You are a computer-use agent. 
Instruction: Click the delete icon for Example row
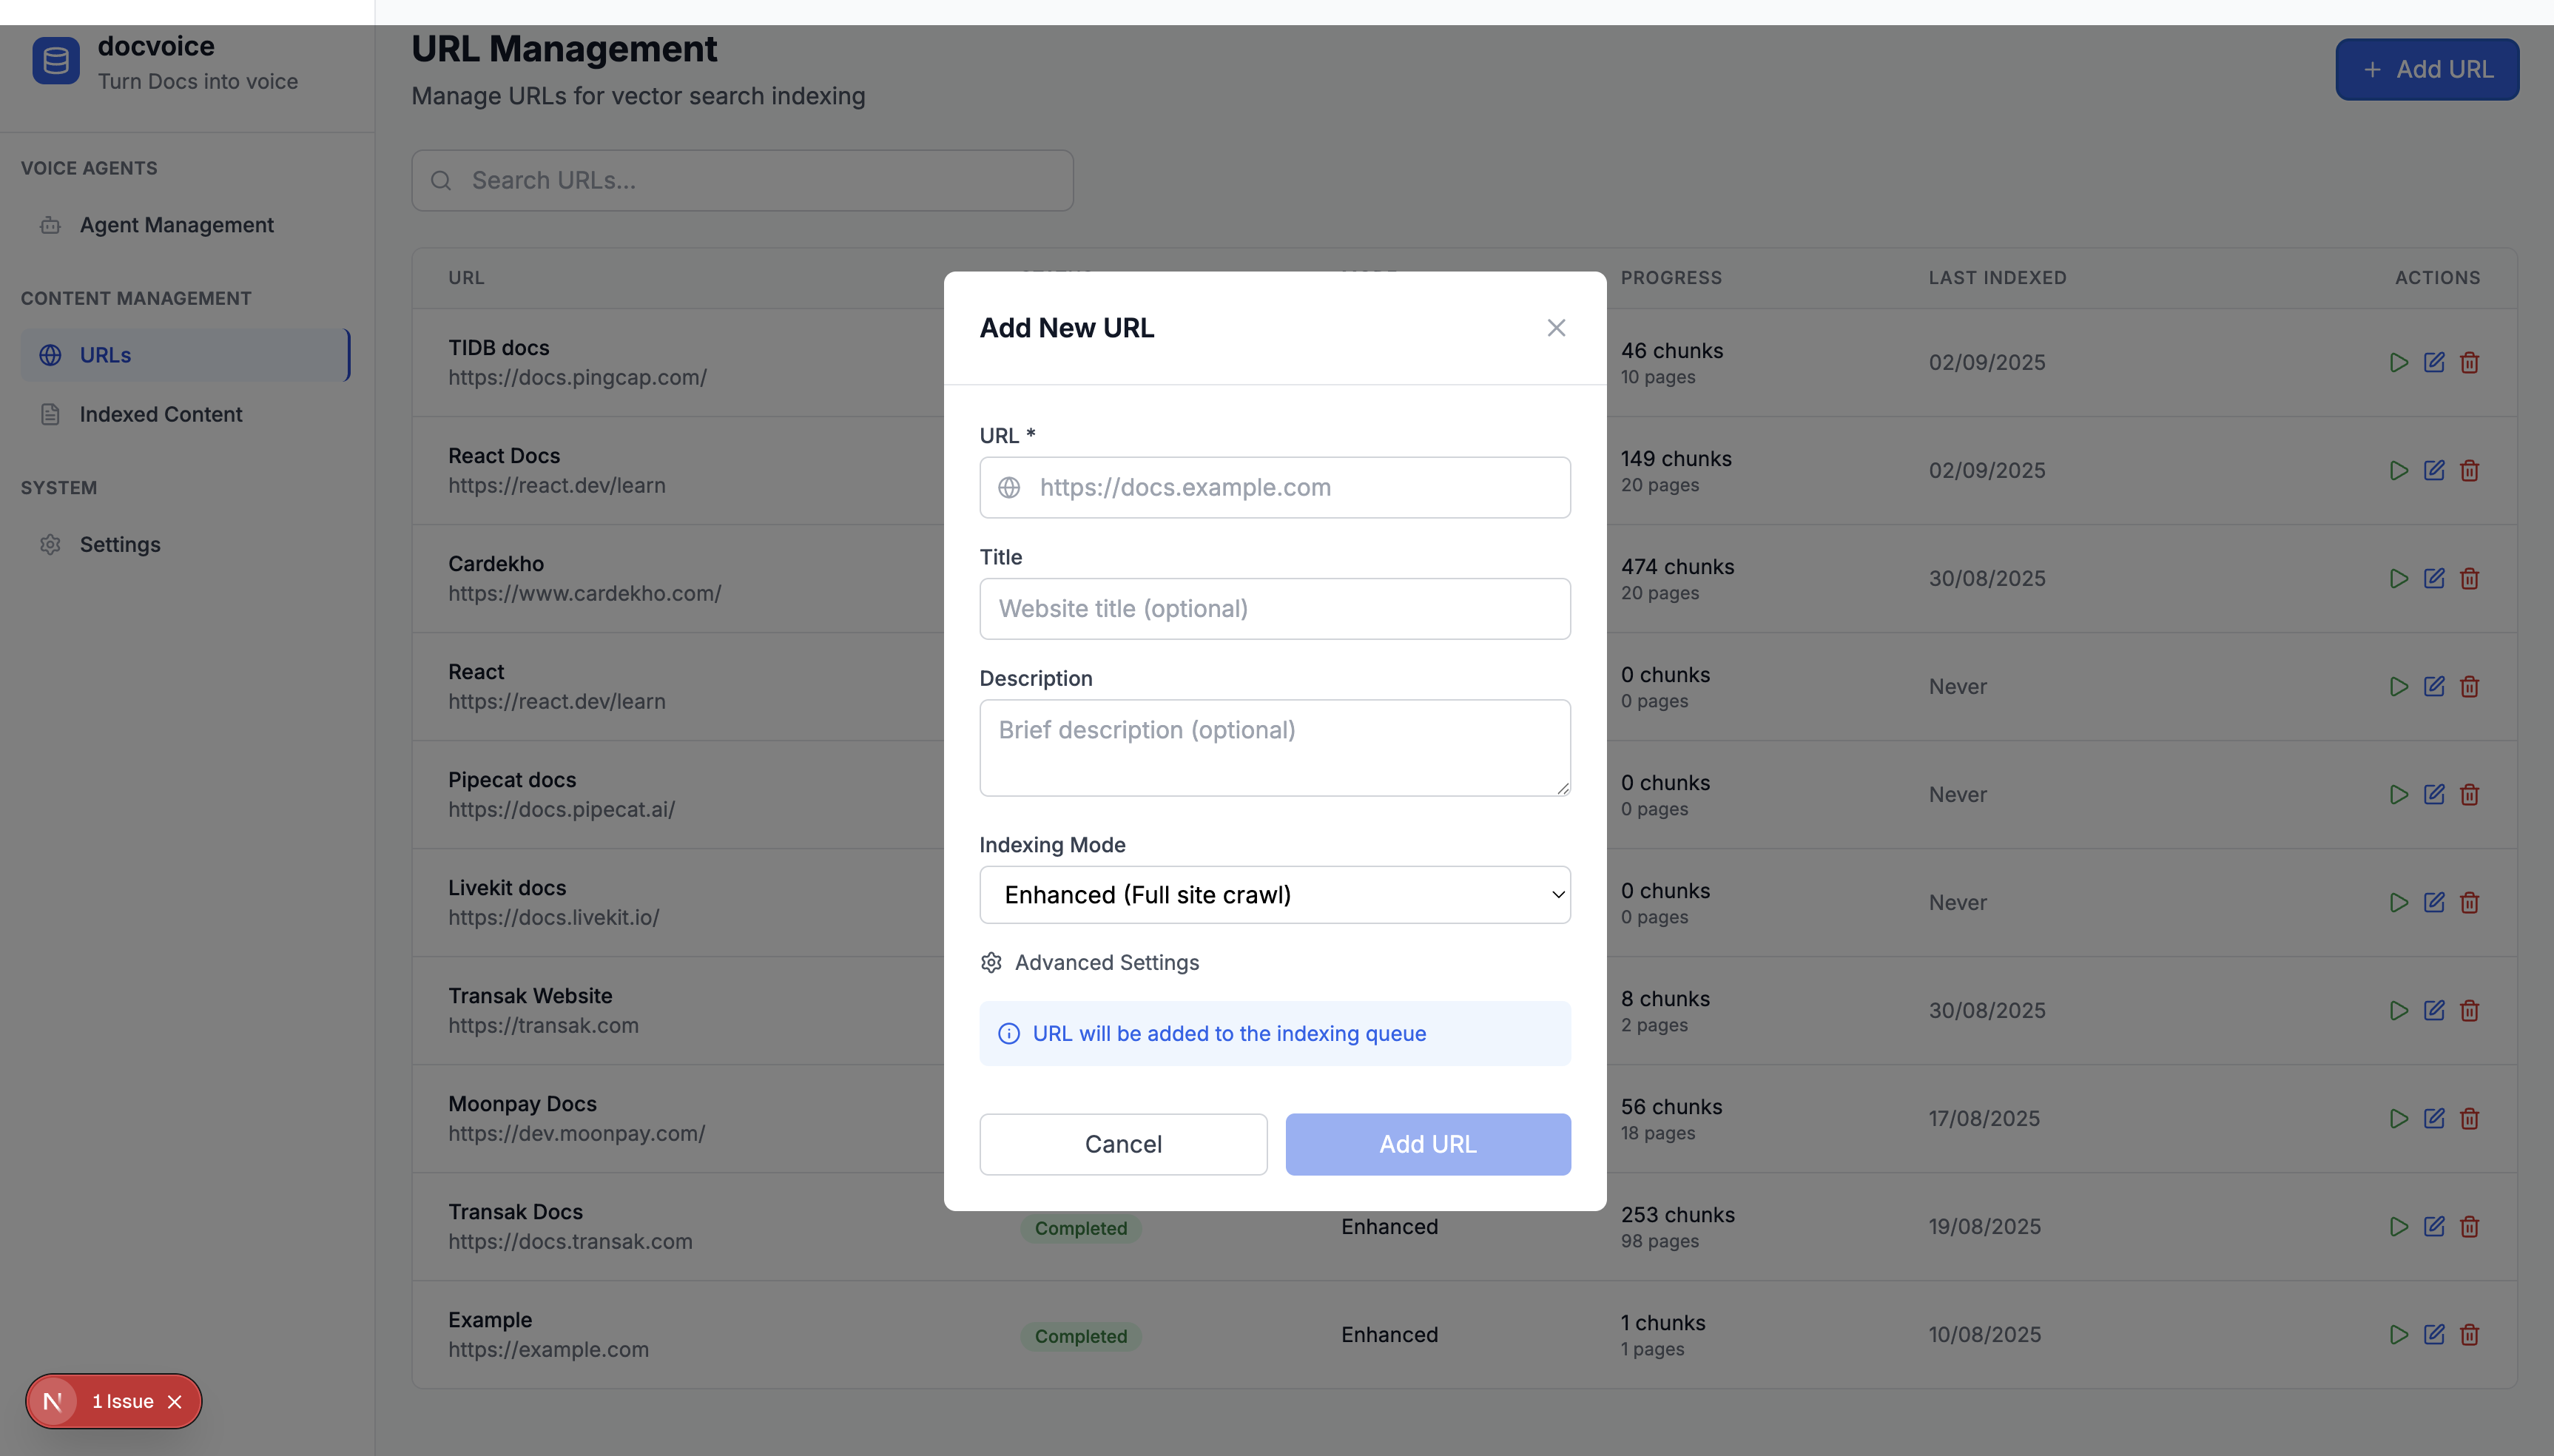pos(2469,1334)
